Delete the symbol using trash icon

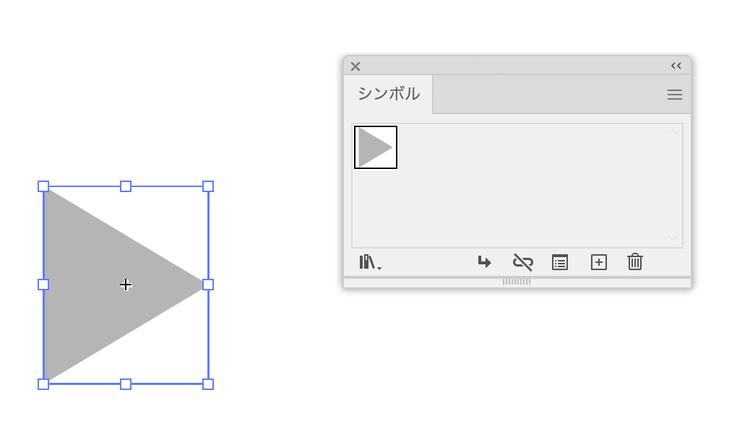(x=635, y=262)
